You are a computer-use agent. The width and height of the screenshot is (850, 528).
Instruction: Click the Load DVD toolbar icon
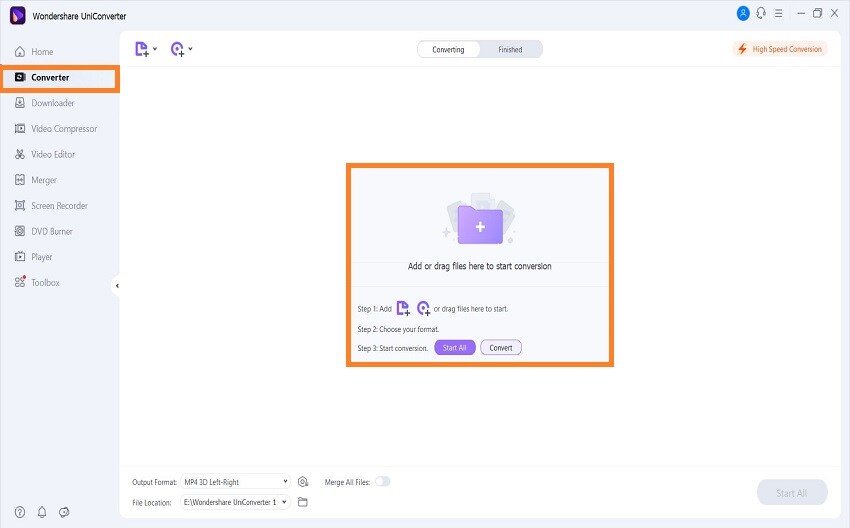(x=177, y=49)
